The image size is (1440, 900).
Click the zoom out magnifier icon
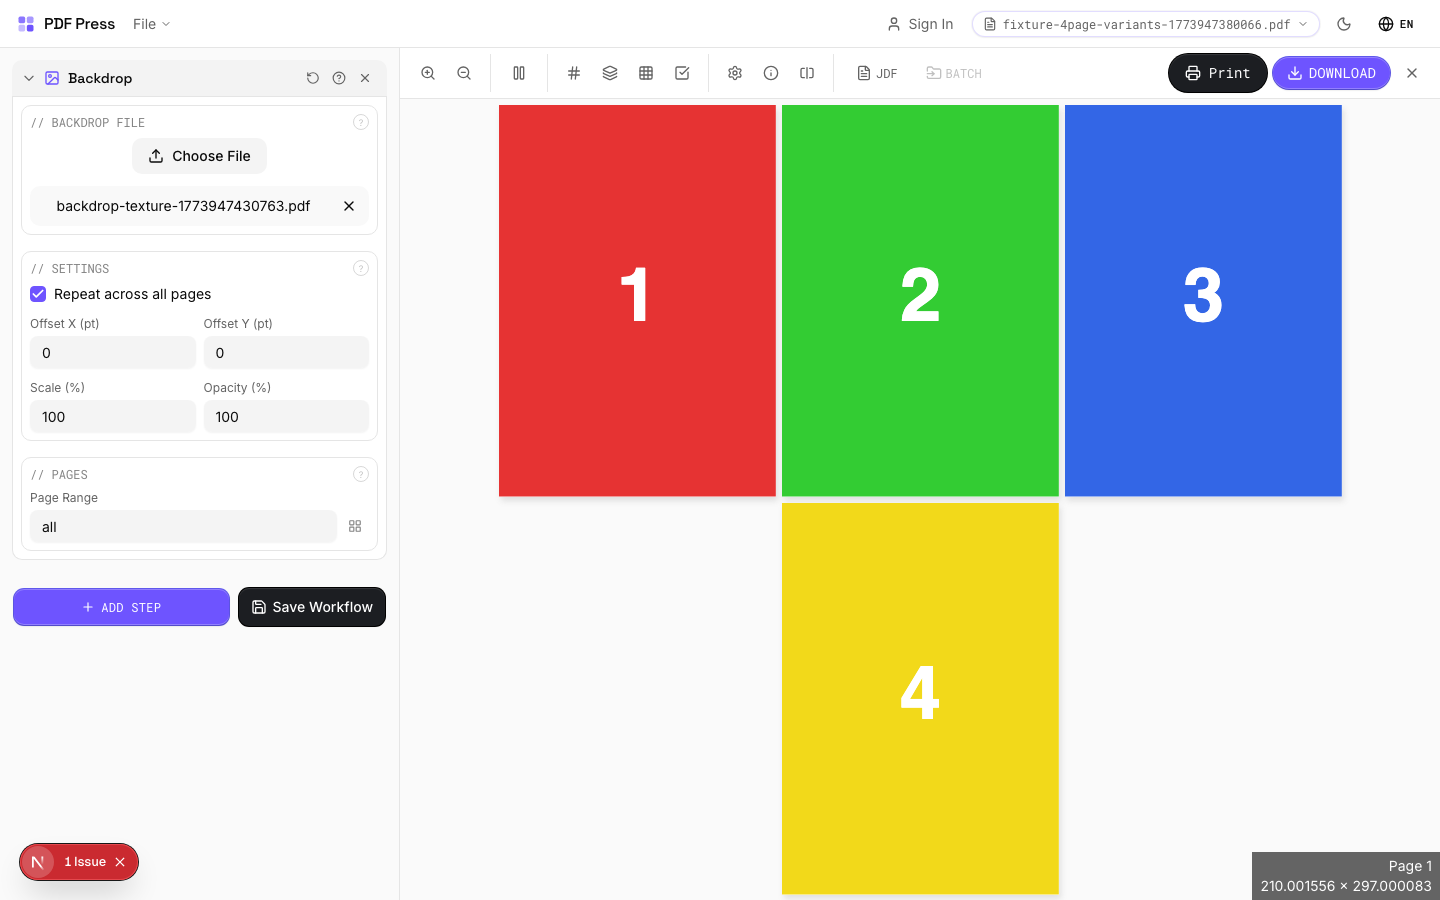tap(464, 73)
